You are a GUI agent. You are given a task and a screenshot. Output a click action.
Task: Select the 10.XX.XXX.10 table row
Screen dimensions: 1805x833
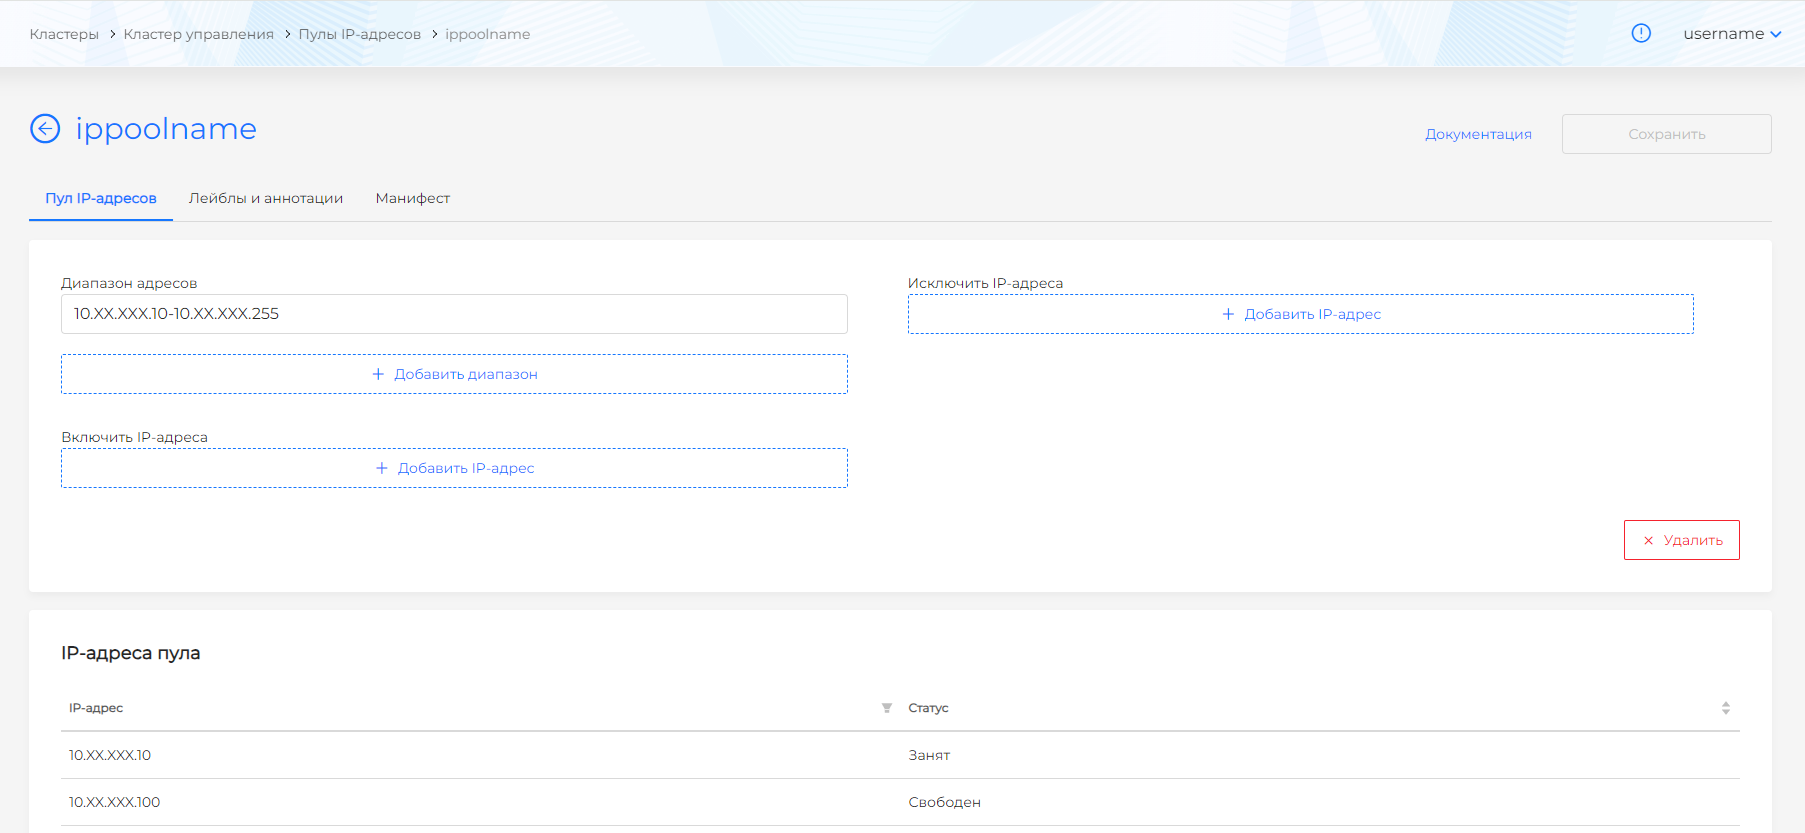tap(110, 755)
